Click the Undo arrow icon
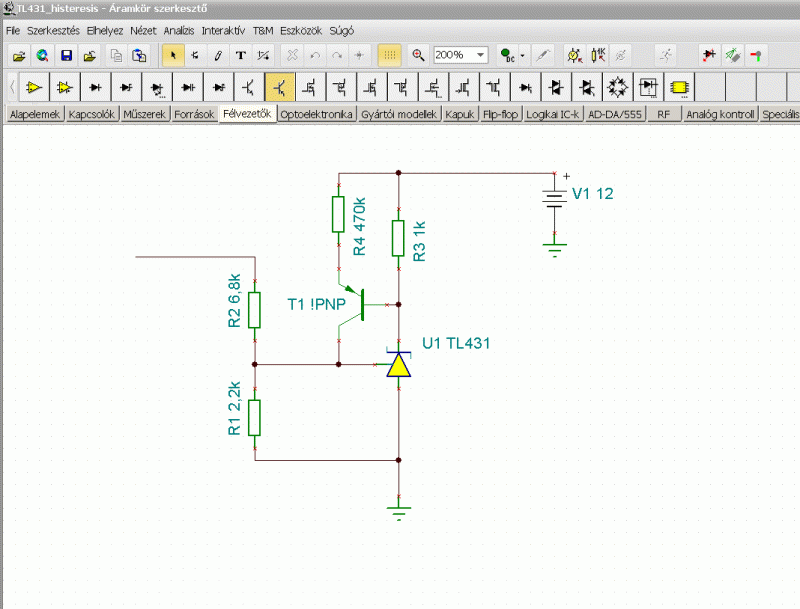Image resolution: width=800 pixels, height=609 pixels. (315, 55)
